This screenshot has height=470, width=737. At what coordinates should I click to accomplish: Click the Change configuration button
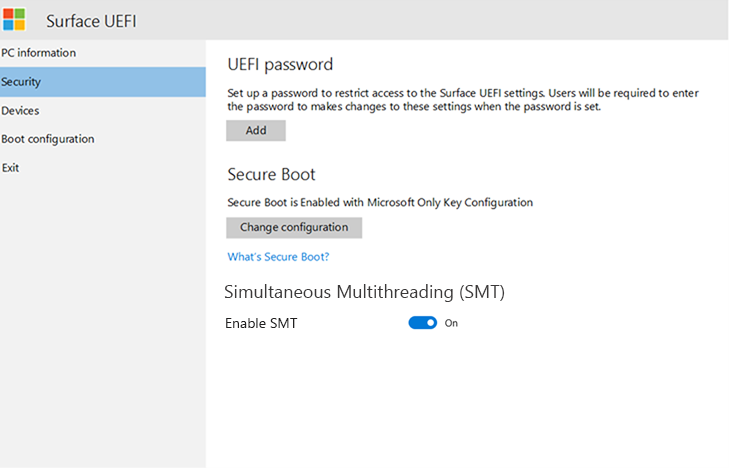[294, 228]
